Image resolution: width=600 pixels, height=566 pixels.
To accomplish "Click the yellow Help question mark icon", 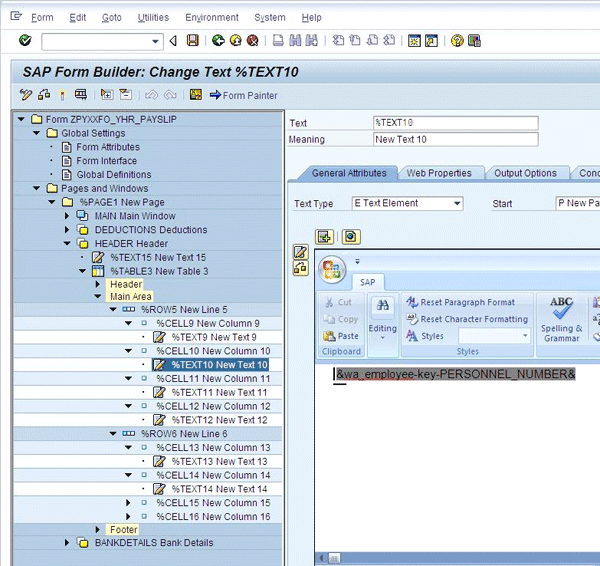I will [457, 41].
